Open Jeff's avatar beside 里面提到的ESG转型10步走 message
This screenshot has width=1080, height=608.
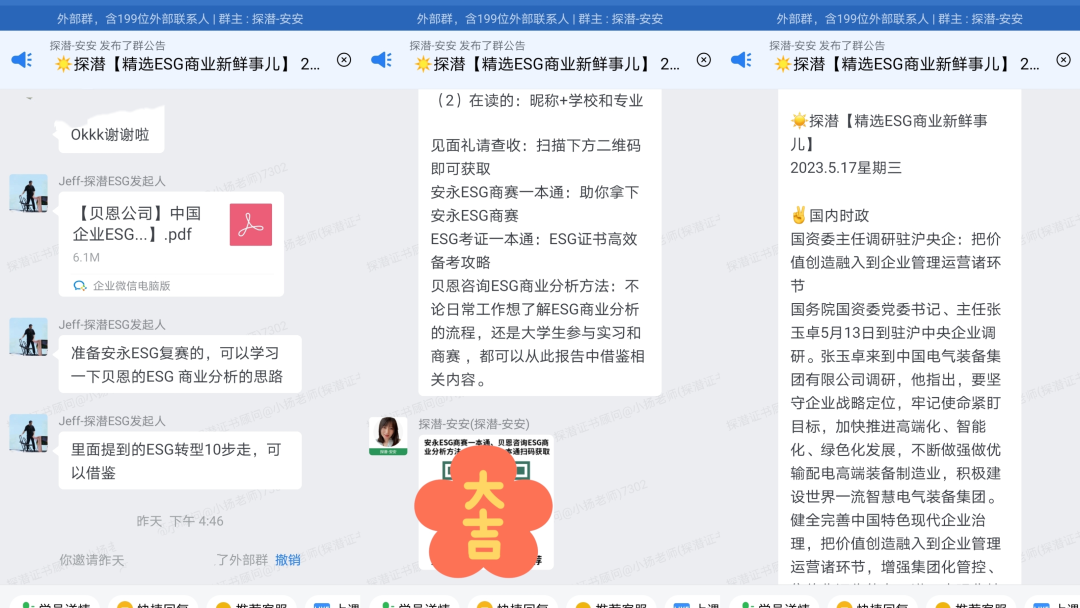(28, 433)
